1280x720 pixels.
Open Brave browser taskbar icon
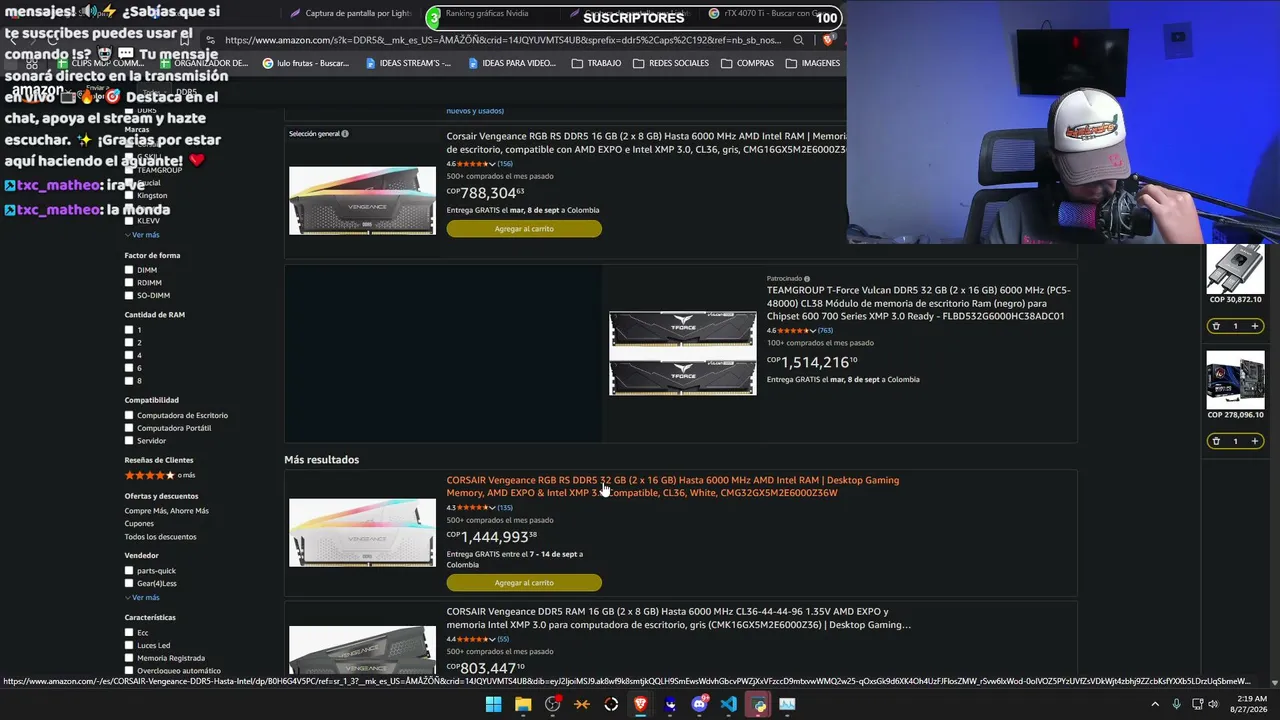pyautogui.click(x=641, y=704)
